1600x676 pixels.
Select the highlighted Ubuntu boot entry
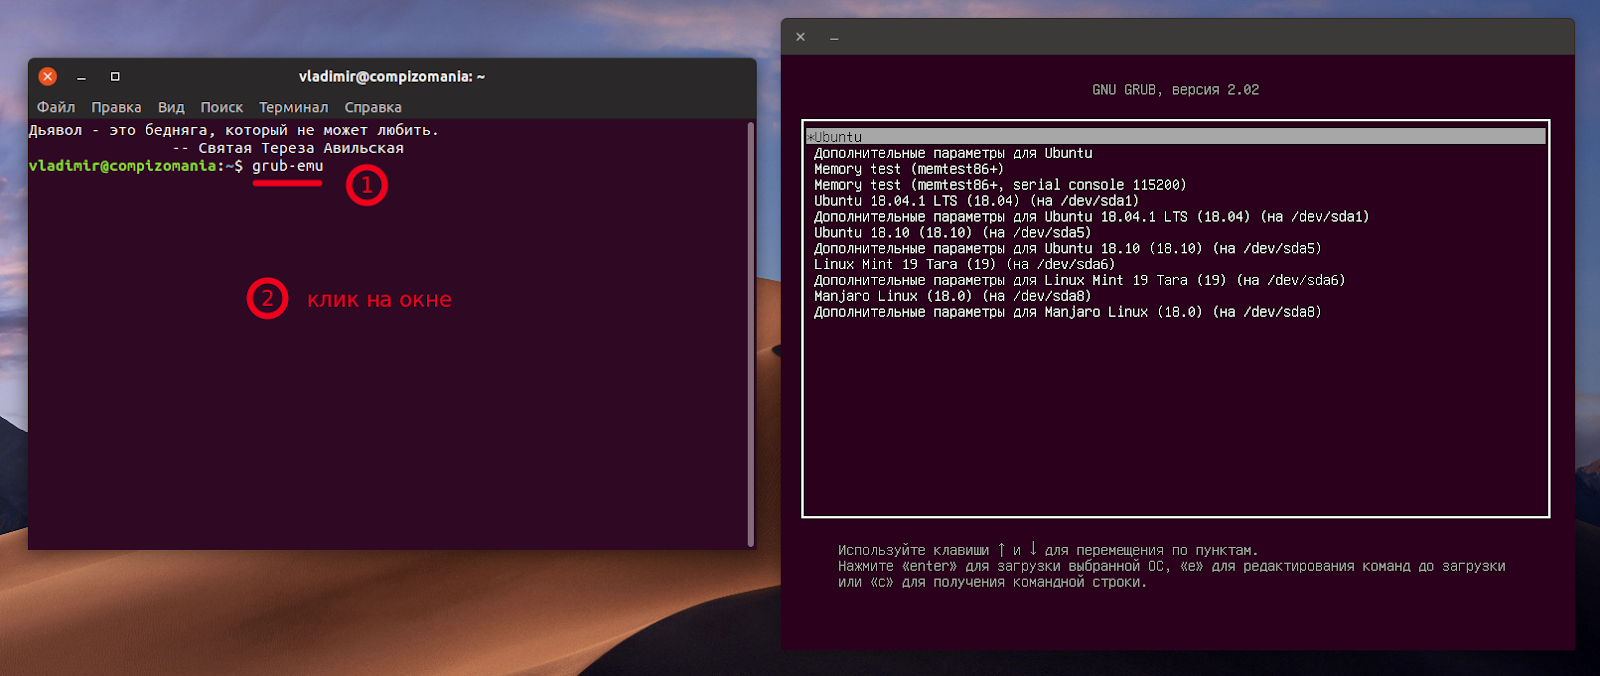click(838, 137)
